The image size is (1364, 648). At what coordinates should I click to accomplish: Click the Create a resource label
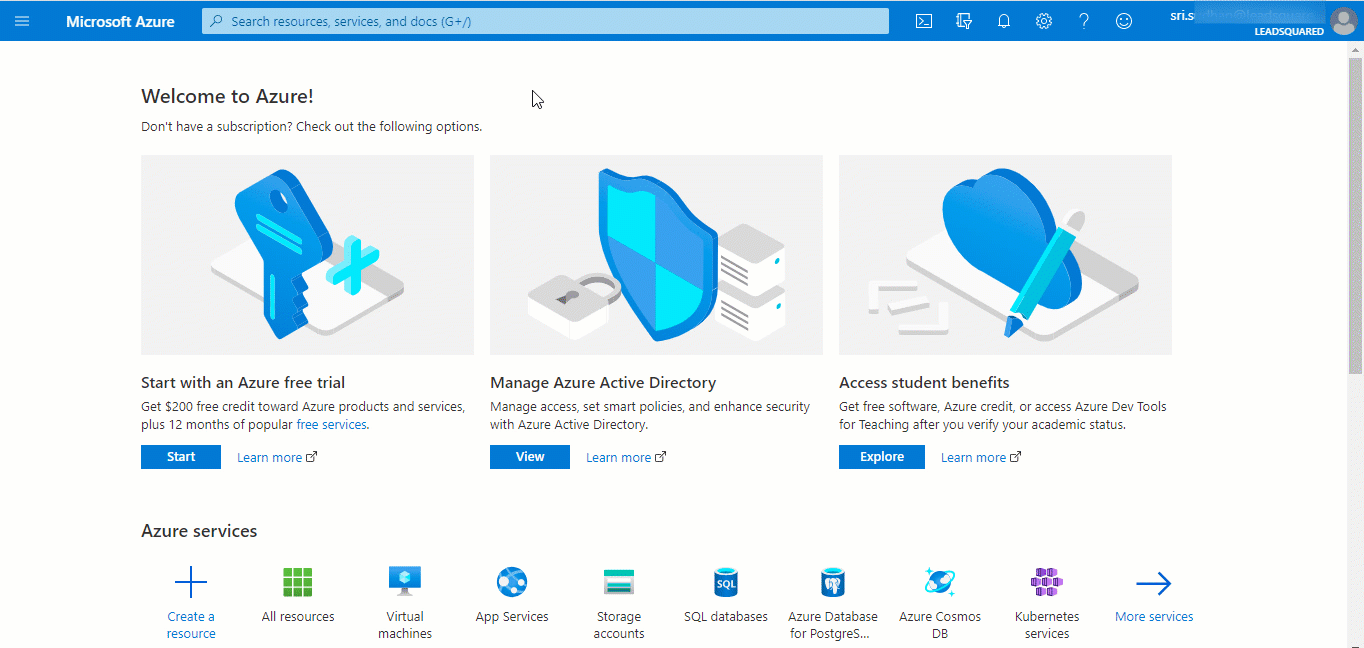tap(191, 625)
